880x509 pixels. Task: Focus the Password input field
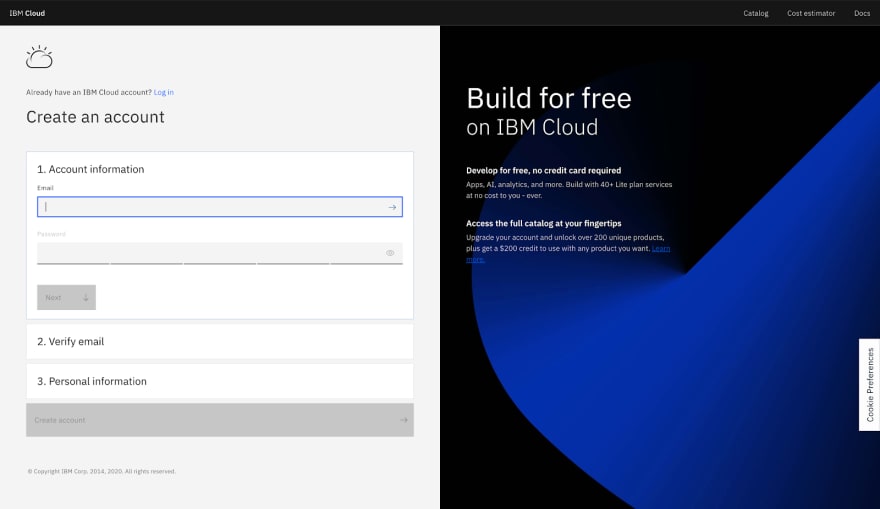coord(220,253)
